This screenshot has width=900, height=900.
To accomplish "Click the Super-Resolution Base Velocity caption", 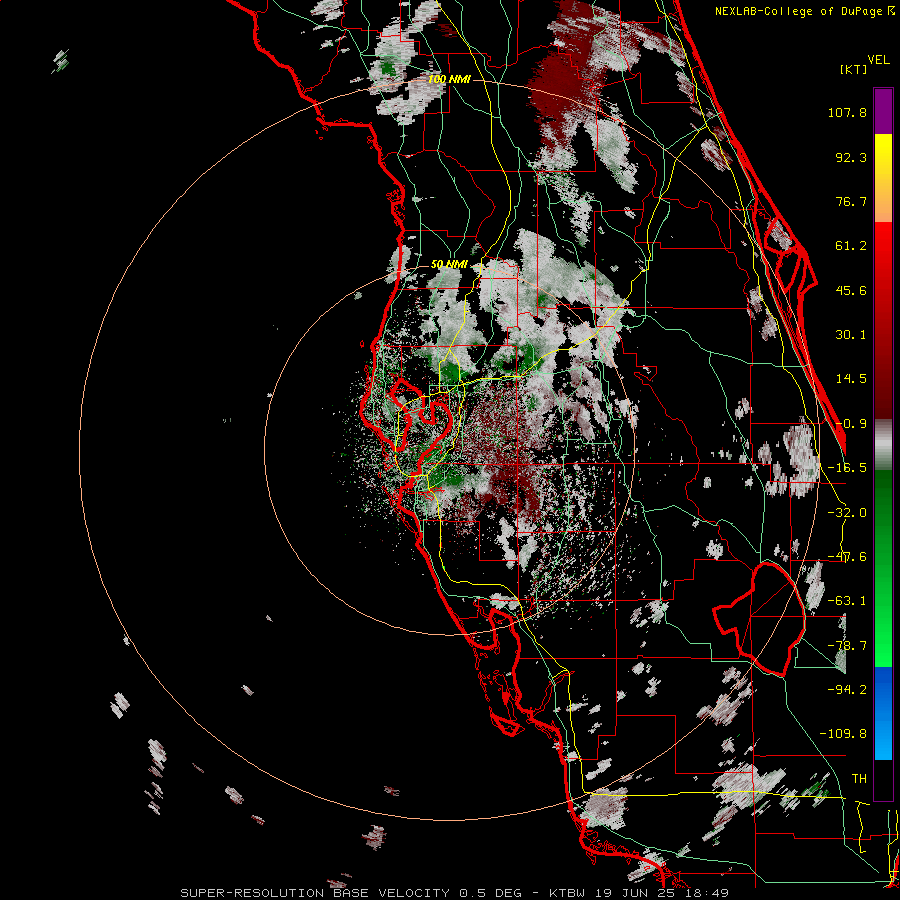I will pyautogui.click(x=455, y=893).
